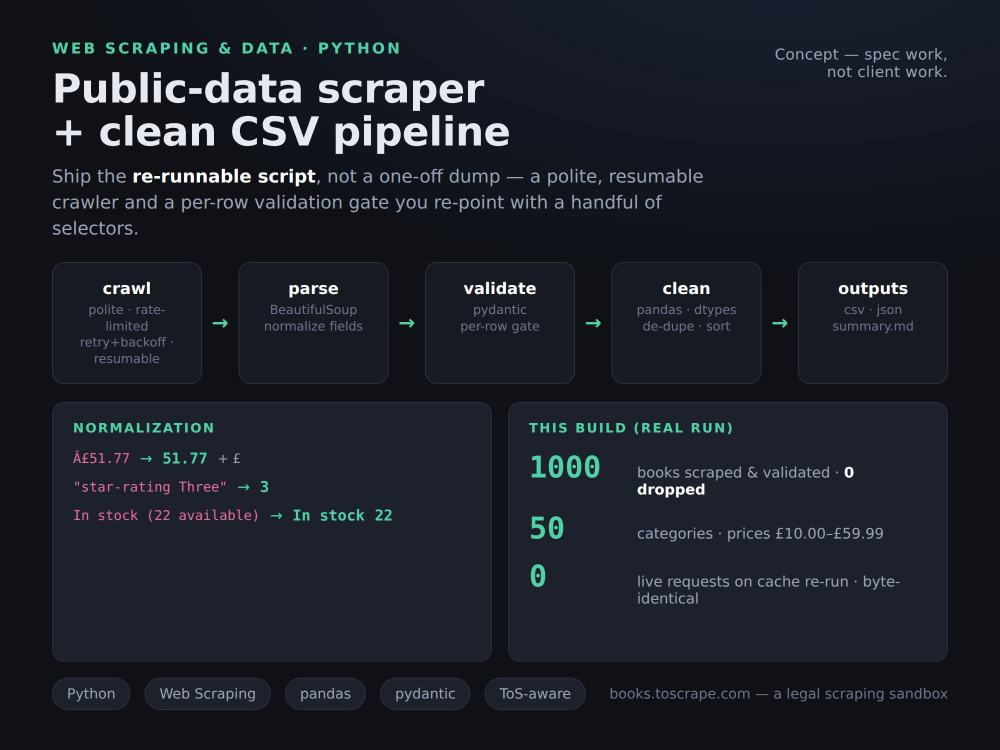Image resolution: width=1000 pixels, height=750 pixels.
Task: Click the '1000' books scraped figure
Action: click(564, 467)
